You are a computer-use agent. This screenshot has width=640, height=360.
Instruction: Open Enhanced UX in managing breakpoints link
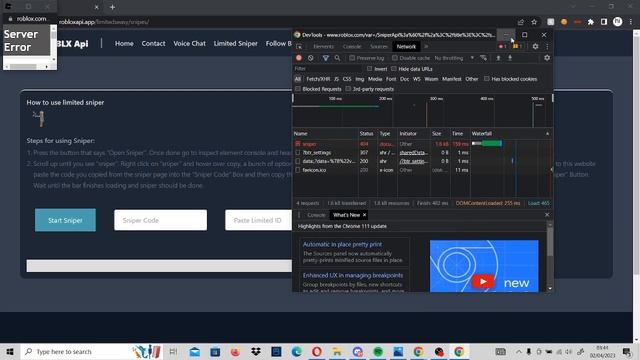point(353,275)
